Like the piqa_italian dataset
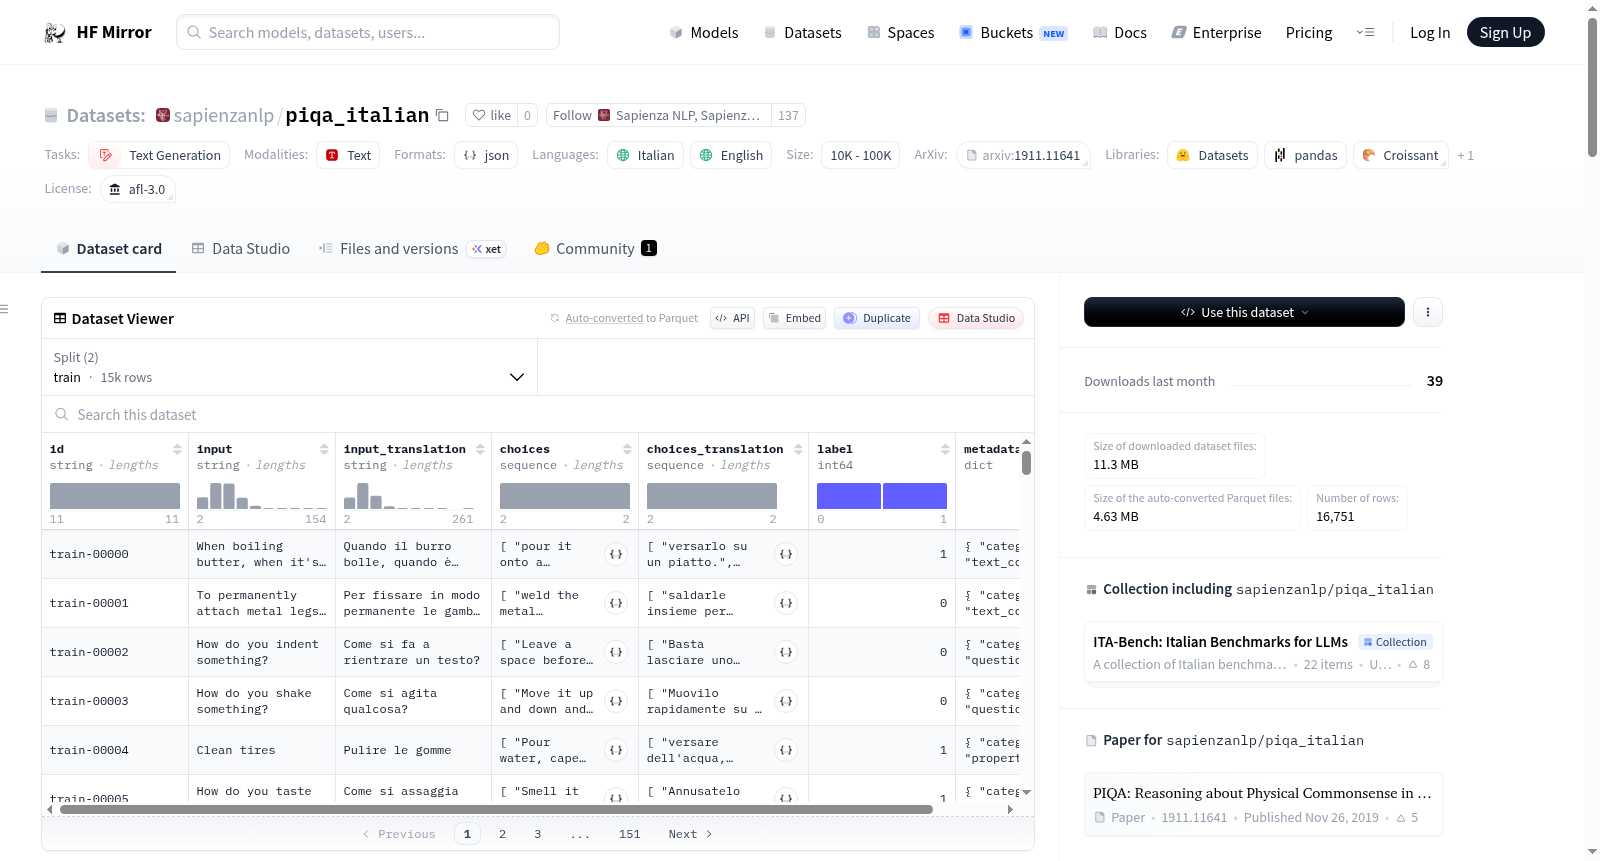The width and height of the screenshot is (1600, 861). tap(492, 115)
